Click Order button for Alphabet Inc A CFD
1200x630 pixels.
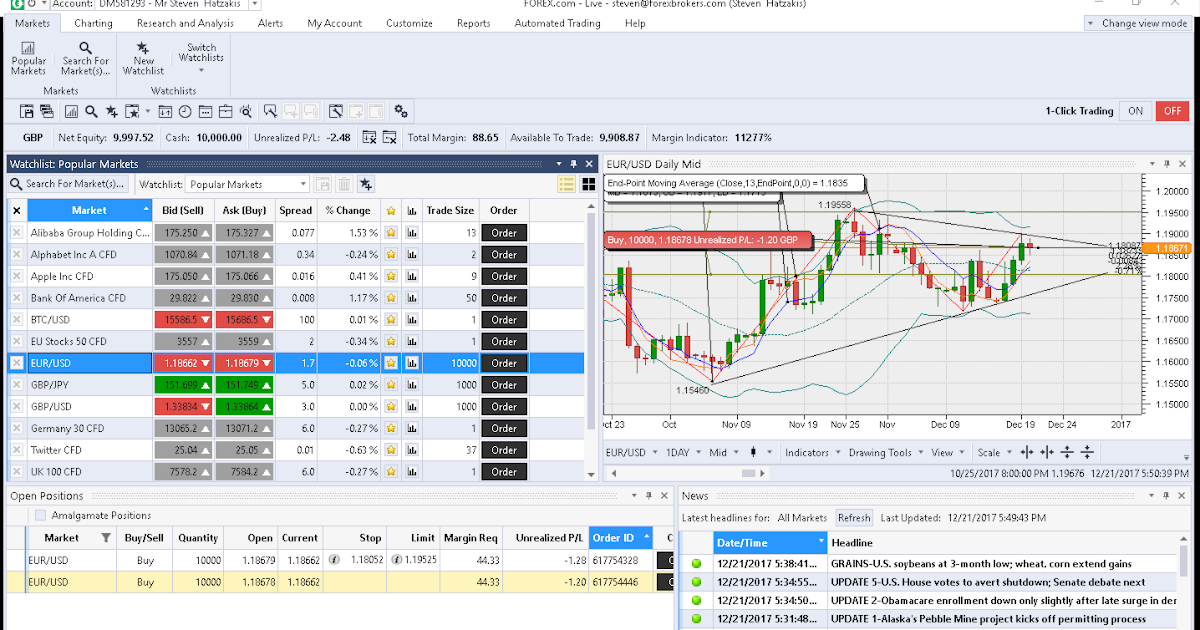tap(504, 254)
